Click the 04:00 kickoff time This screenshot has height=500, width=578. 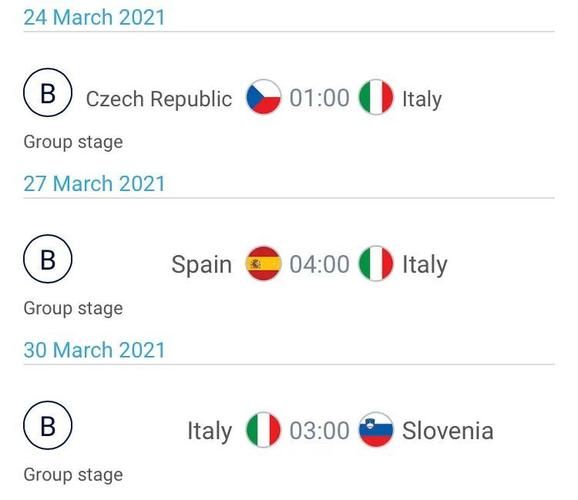tap(319, 264)
